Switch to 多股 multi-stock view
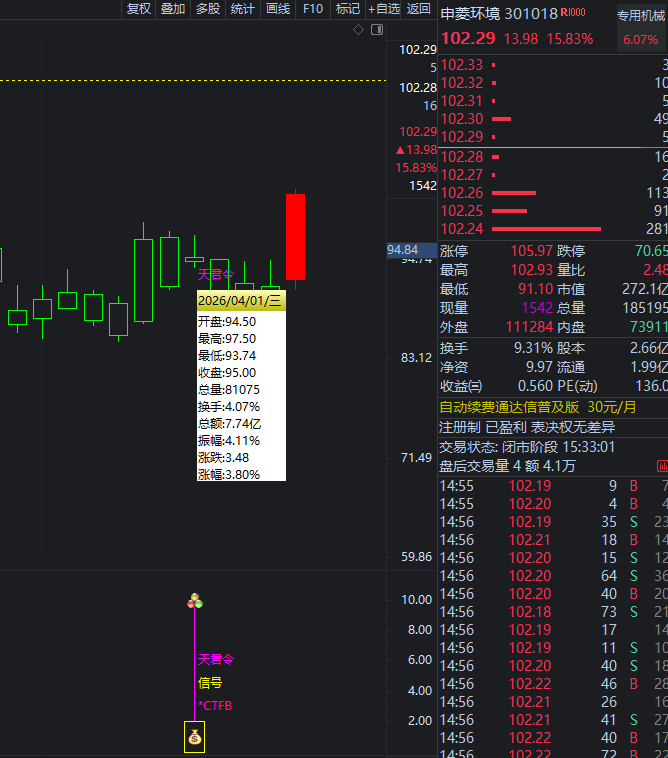Viewport: 668px width, 758px height. pyautogui.click(x=208, y=9)
